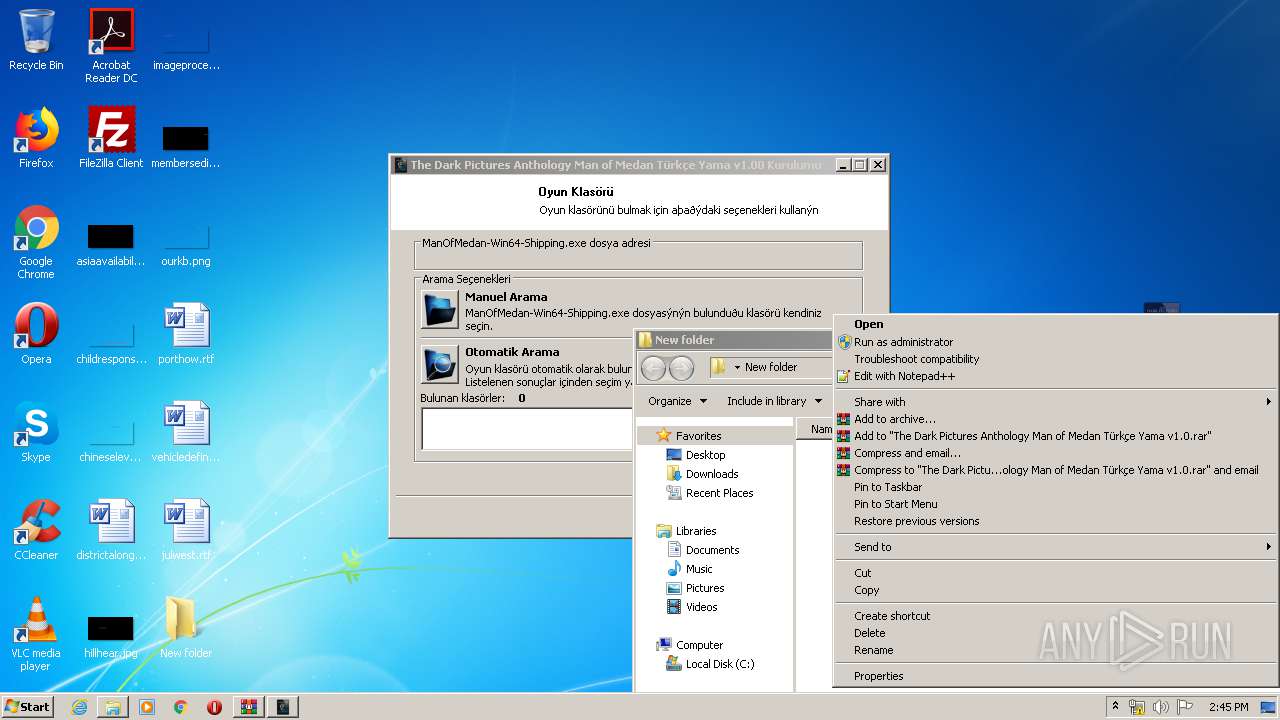Select Restore previous versions

[1055, 521]
